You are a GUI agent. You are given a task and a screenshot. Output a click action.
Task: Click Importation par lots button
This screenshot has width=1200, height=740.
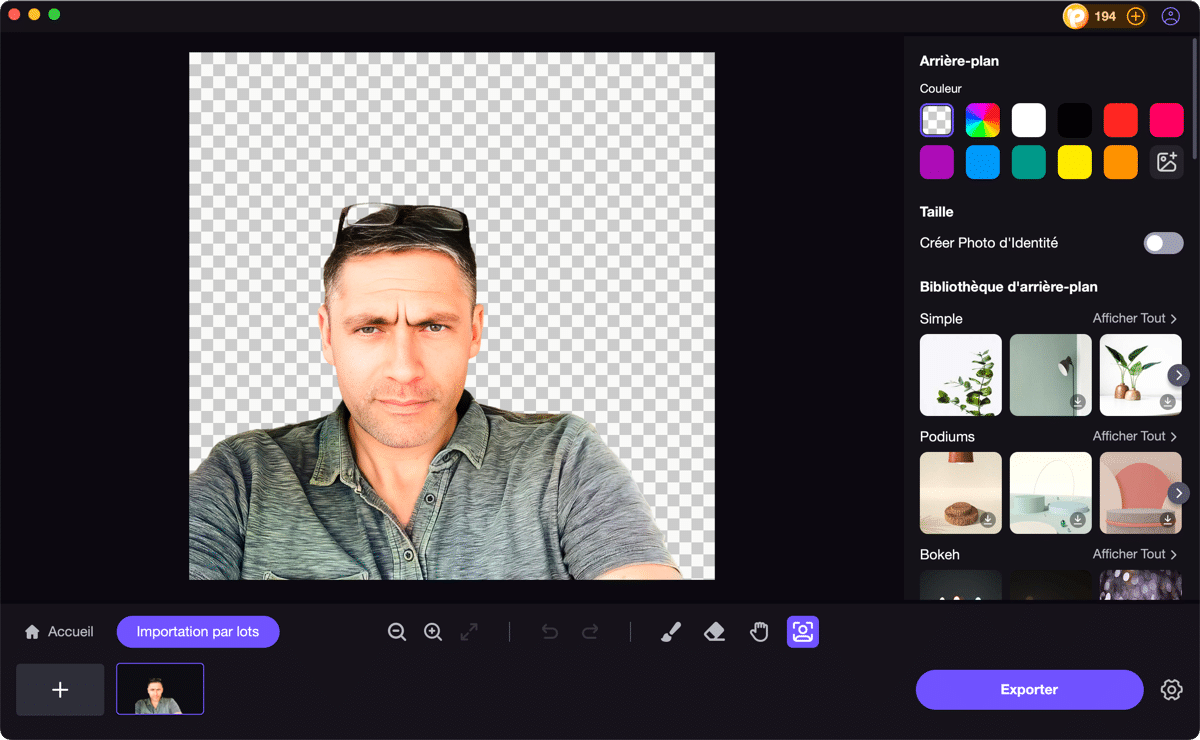[x=198, y=632]
